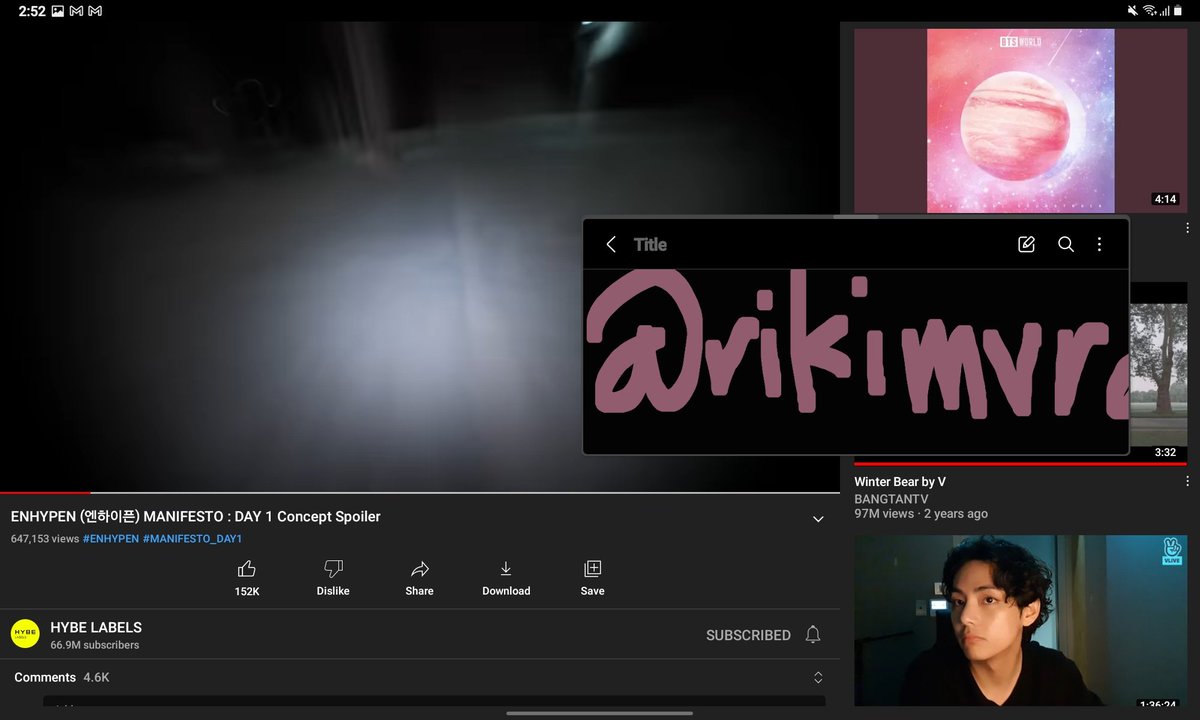1200x720 pixels.
Task: Open the Share arrow option
Action: [420, 569]
